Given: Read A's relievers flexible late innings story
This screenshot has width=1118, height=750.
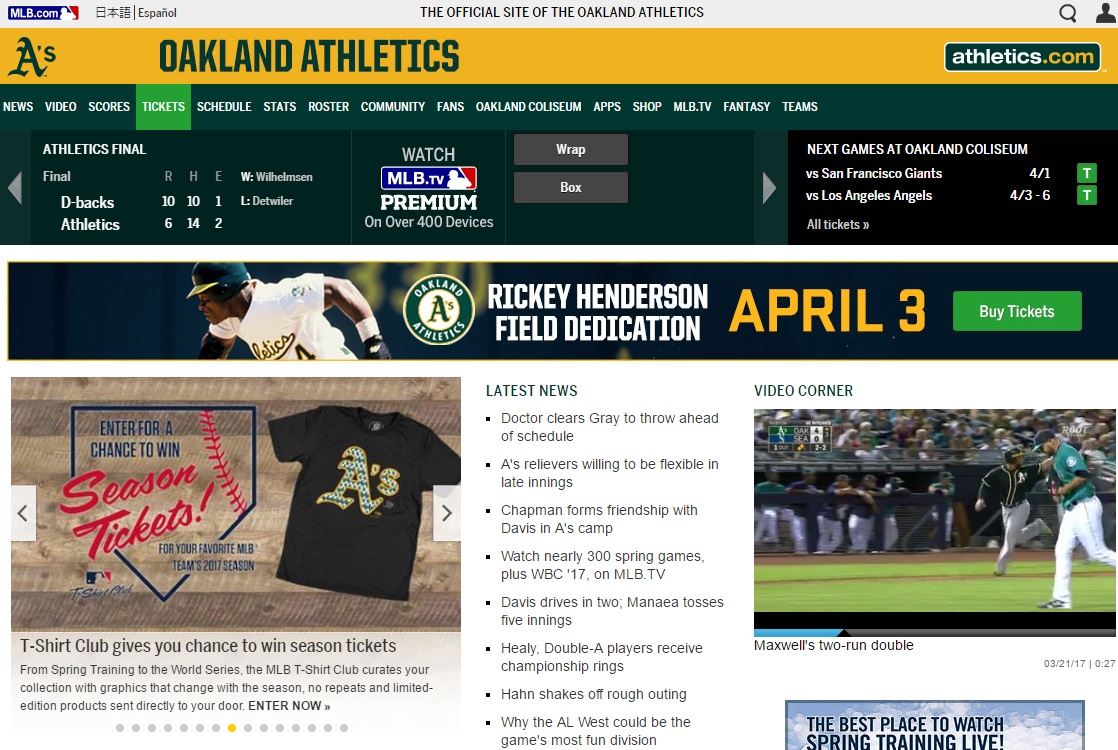Looking at the screenshot, I should click(610, 473).
